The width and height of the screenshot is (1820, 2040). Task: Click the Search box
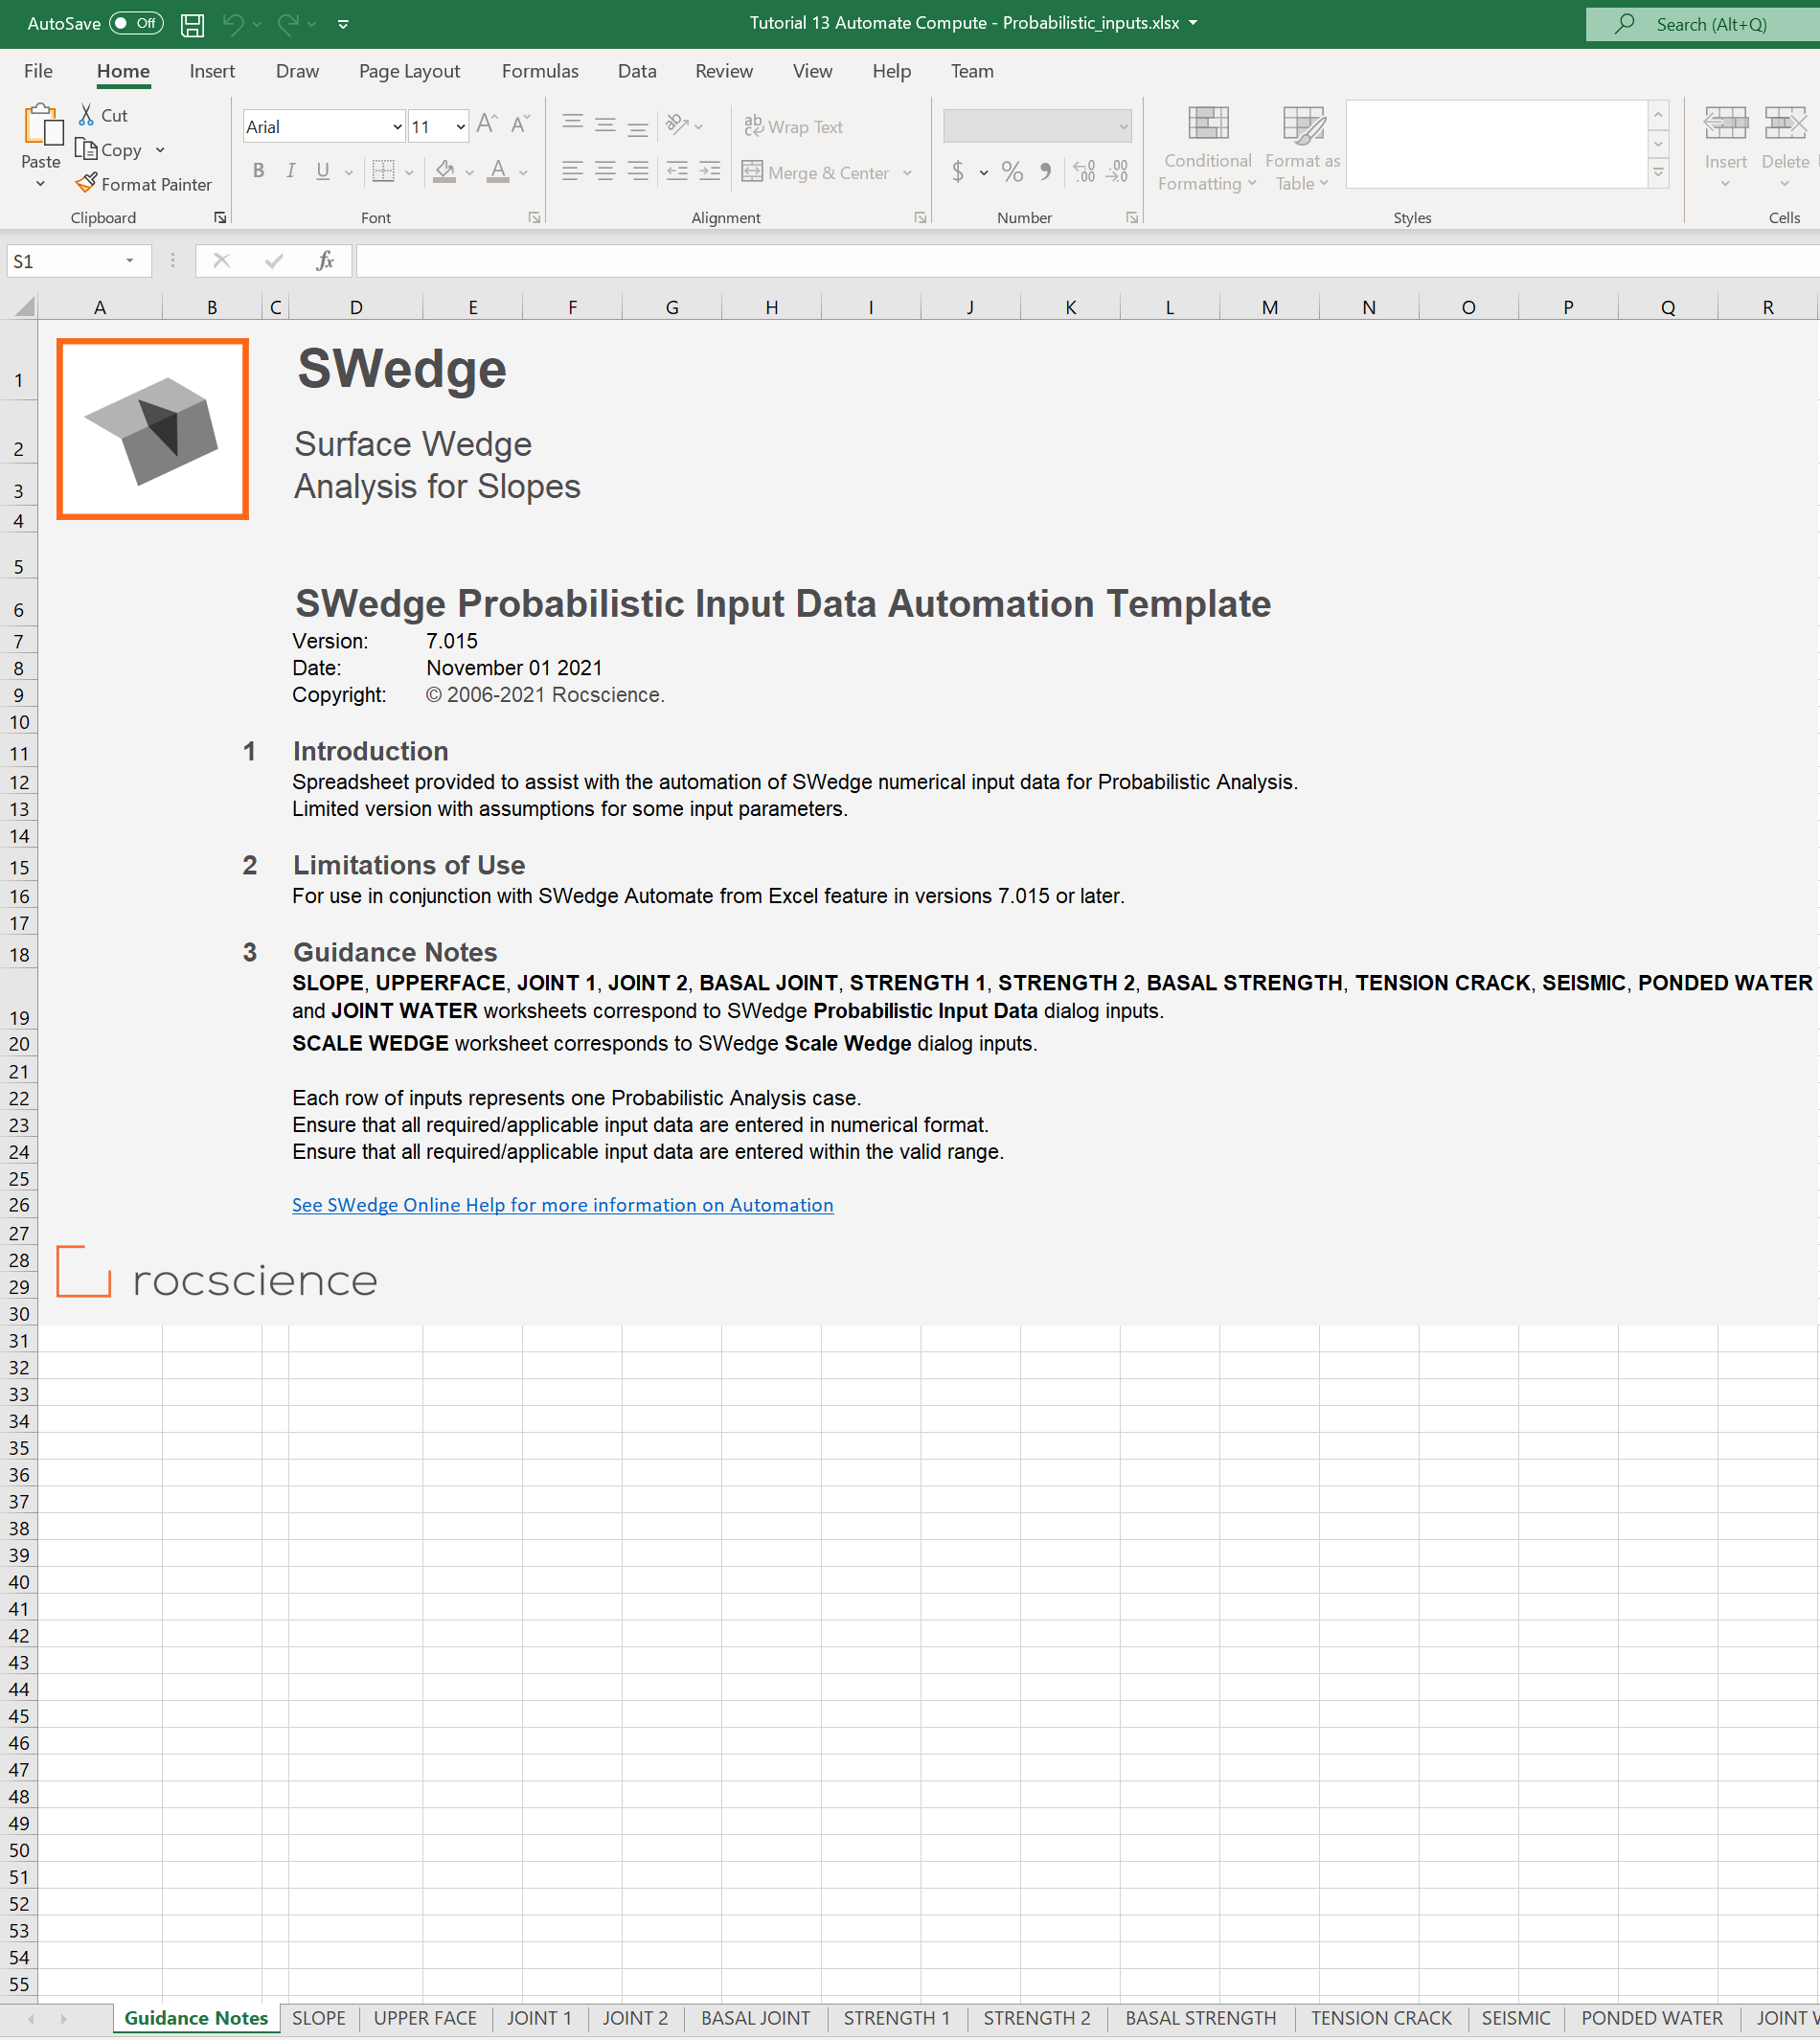click(1702, 24)
